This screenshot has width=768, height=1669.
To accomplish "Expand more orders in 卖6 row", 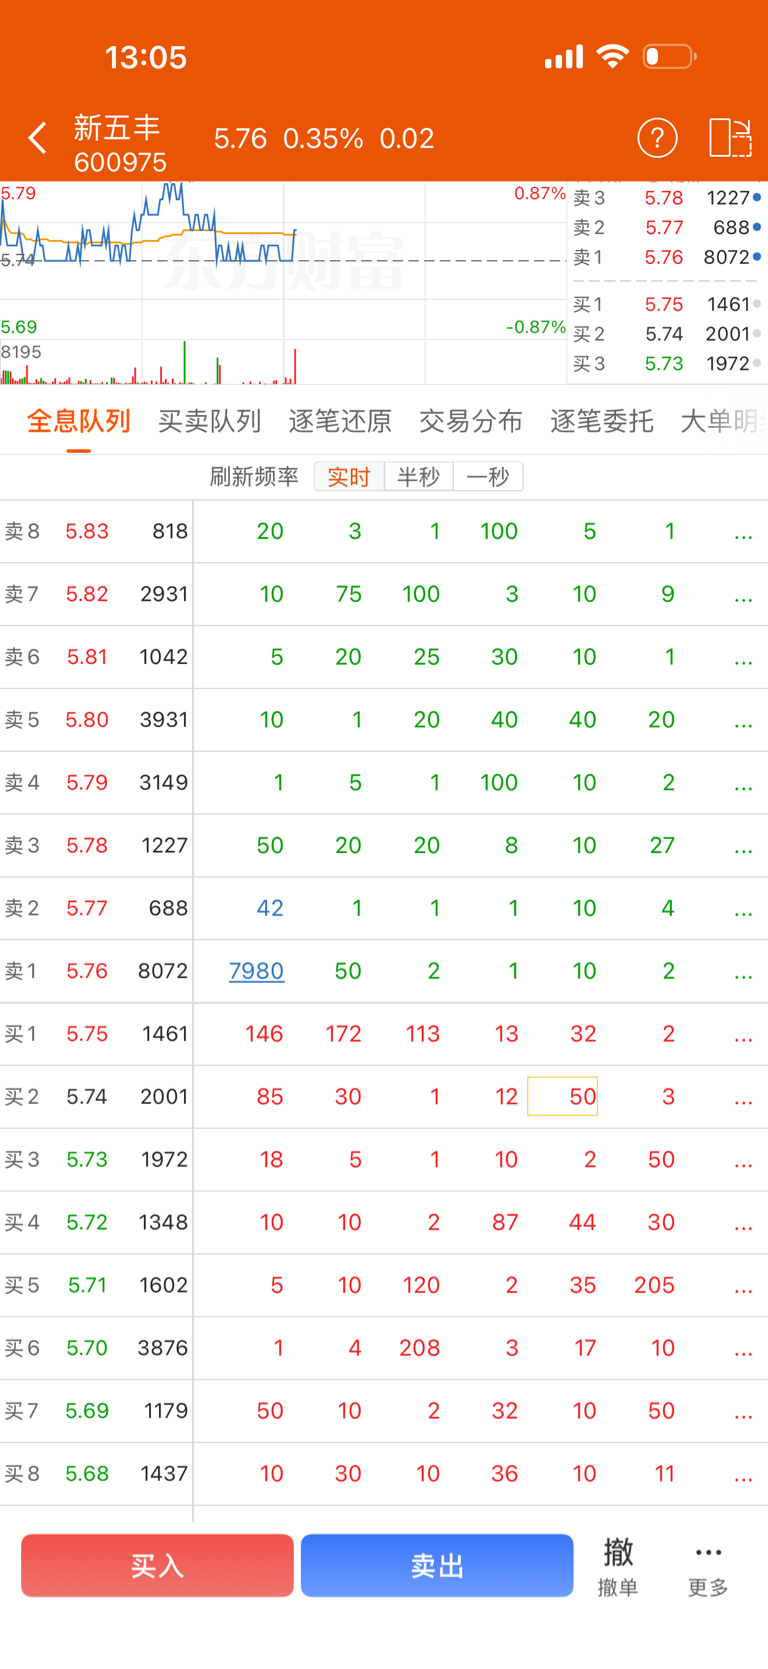I will click(x=743, y=661).
